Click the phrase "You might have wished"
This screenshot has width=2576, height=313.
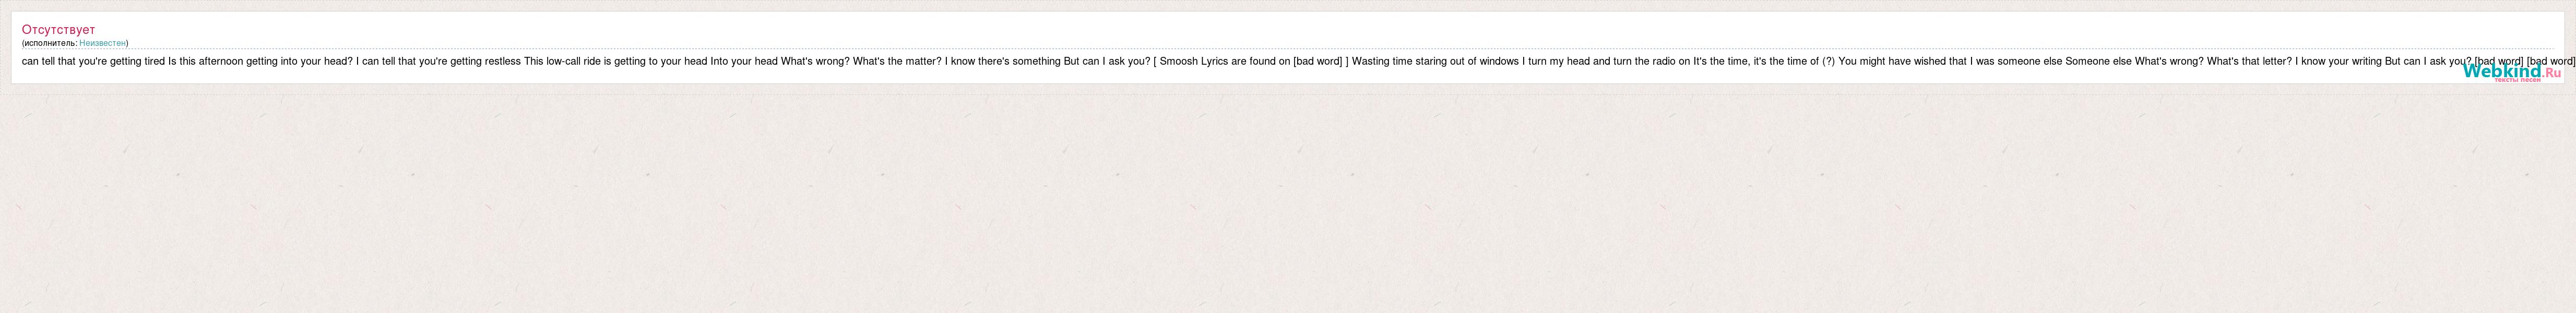pyautogui.click(x=1891, y=61)
